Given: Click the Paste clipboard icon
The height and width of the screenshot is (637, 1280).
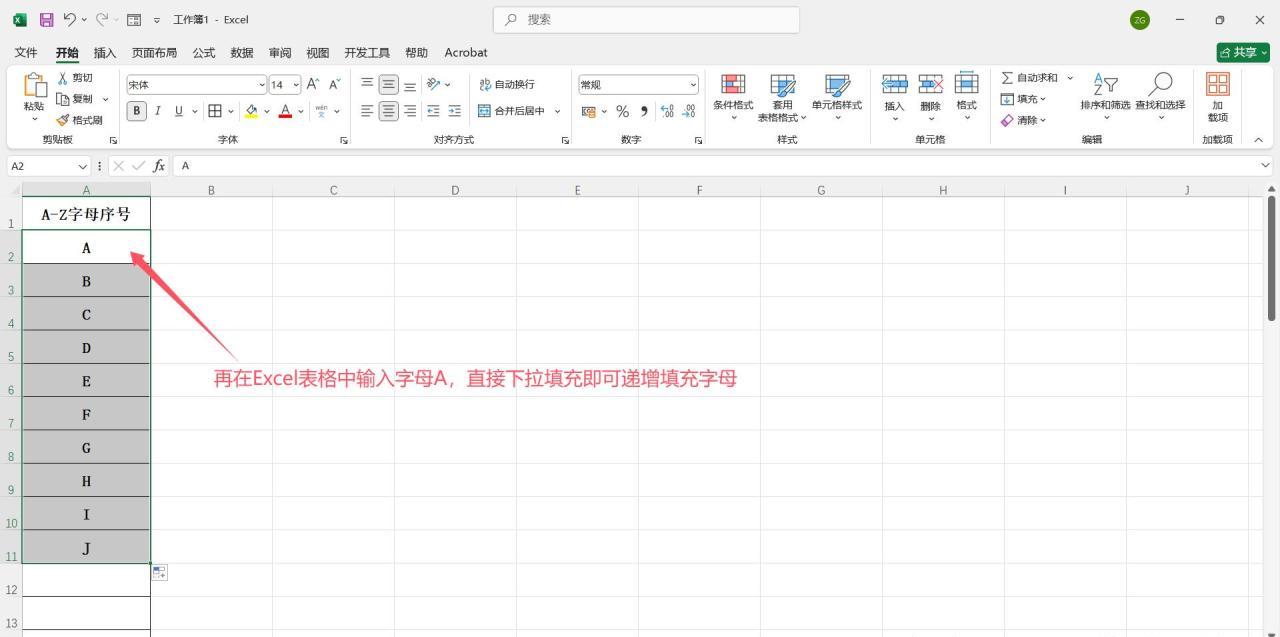Looking at the screenshot, I should (34, 88).
